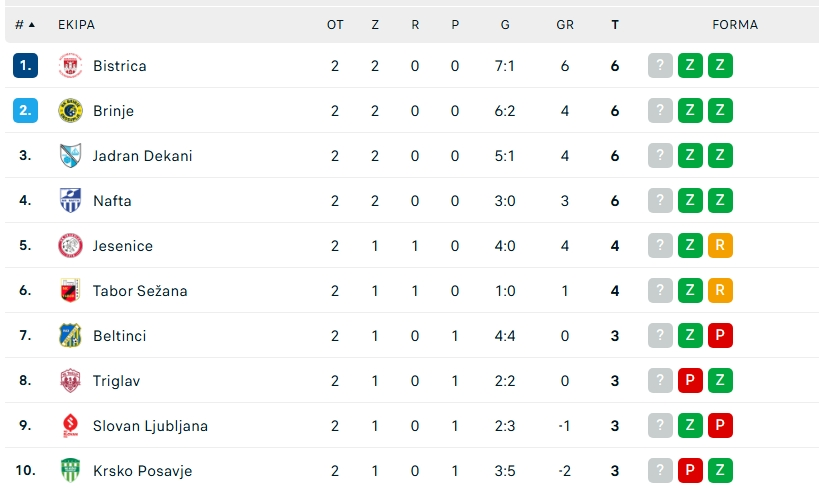
Task: Click Jesenice's orange R draw badge
Action: [x=720, y=246]
